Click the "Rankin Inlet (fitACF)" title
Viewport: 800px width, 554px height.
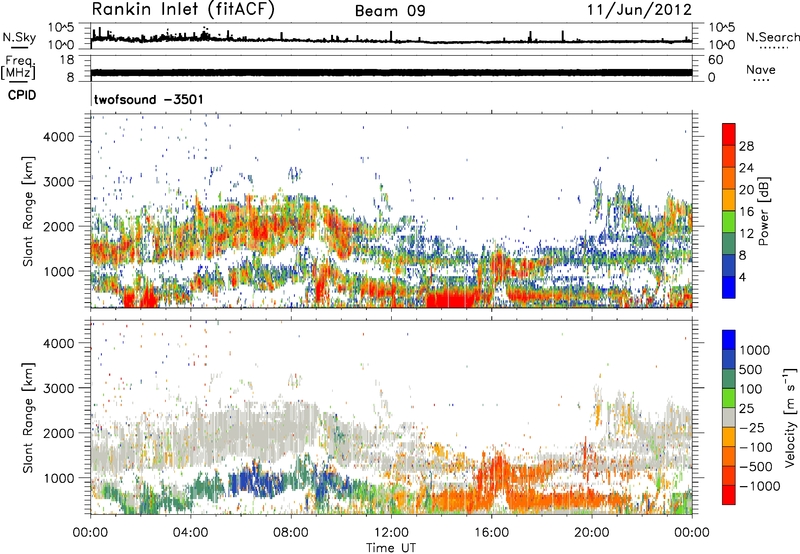tap(183, 9)
